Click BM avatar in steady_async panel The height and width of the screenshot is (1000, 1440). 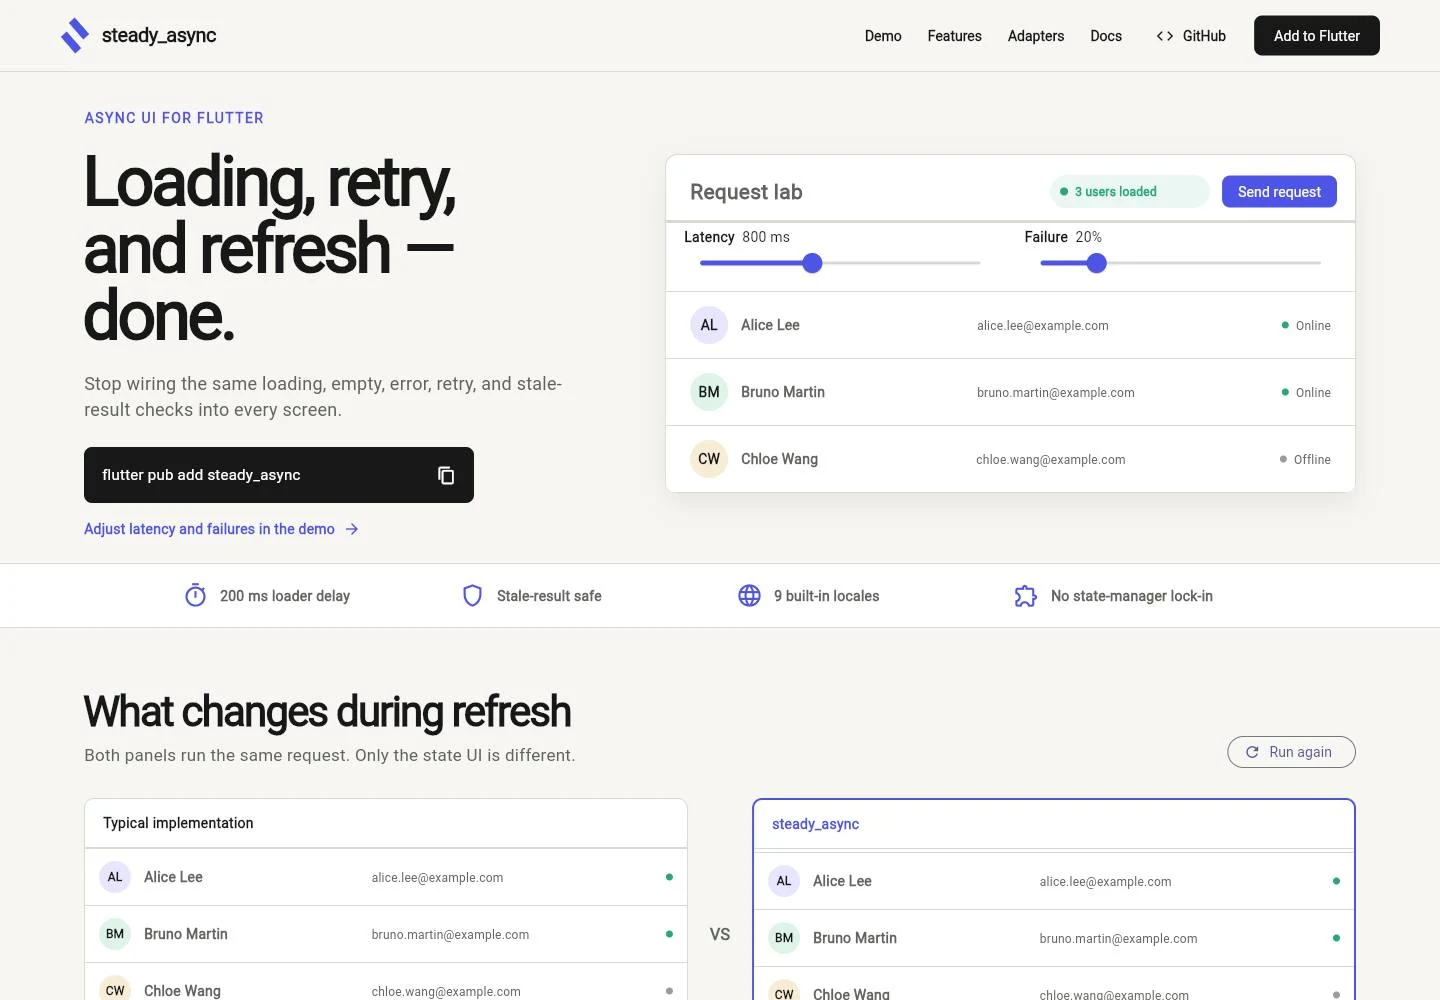point(784,938)
